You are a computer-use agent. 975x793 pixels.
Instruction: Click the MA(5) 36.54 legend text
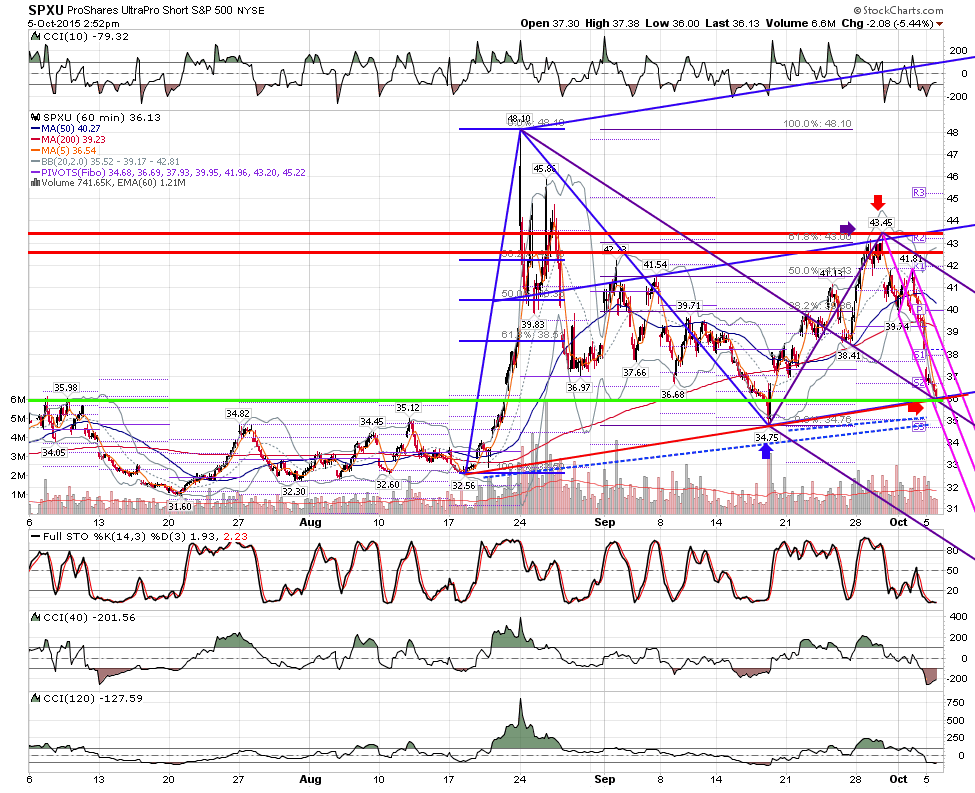(x=68, y=151)
